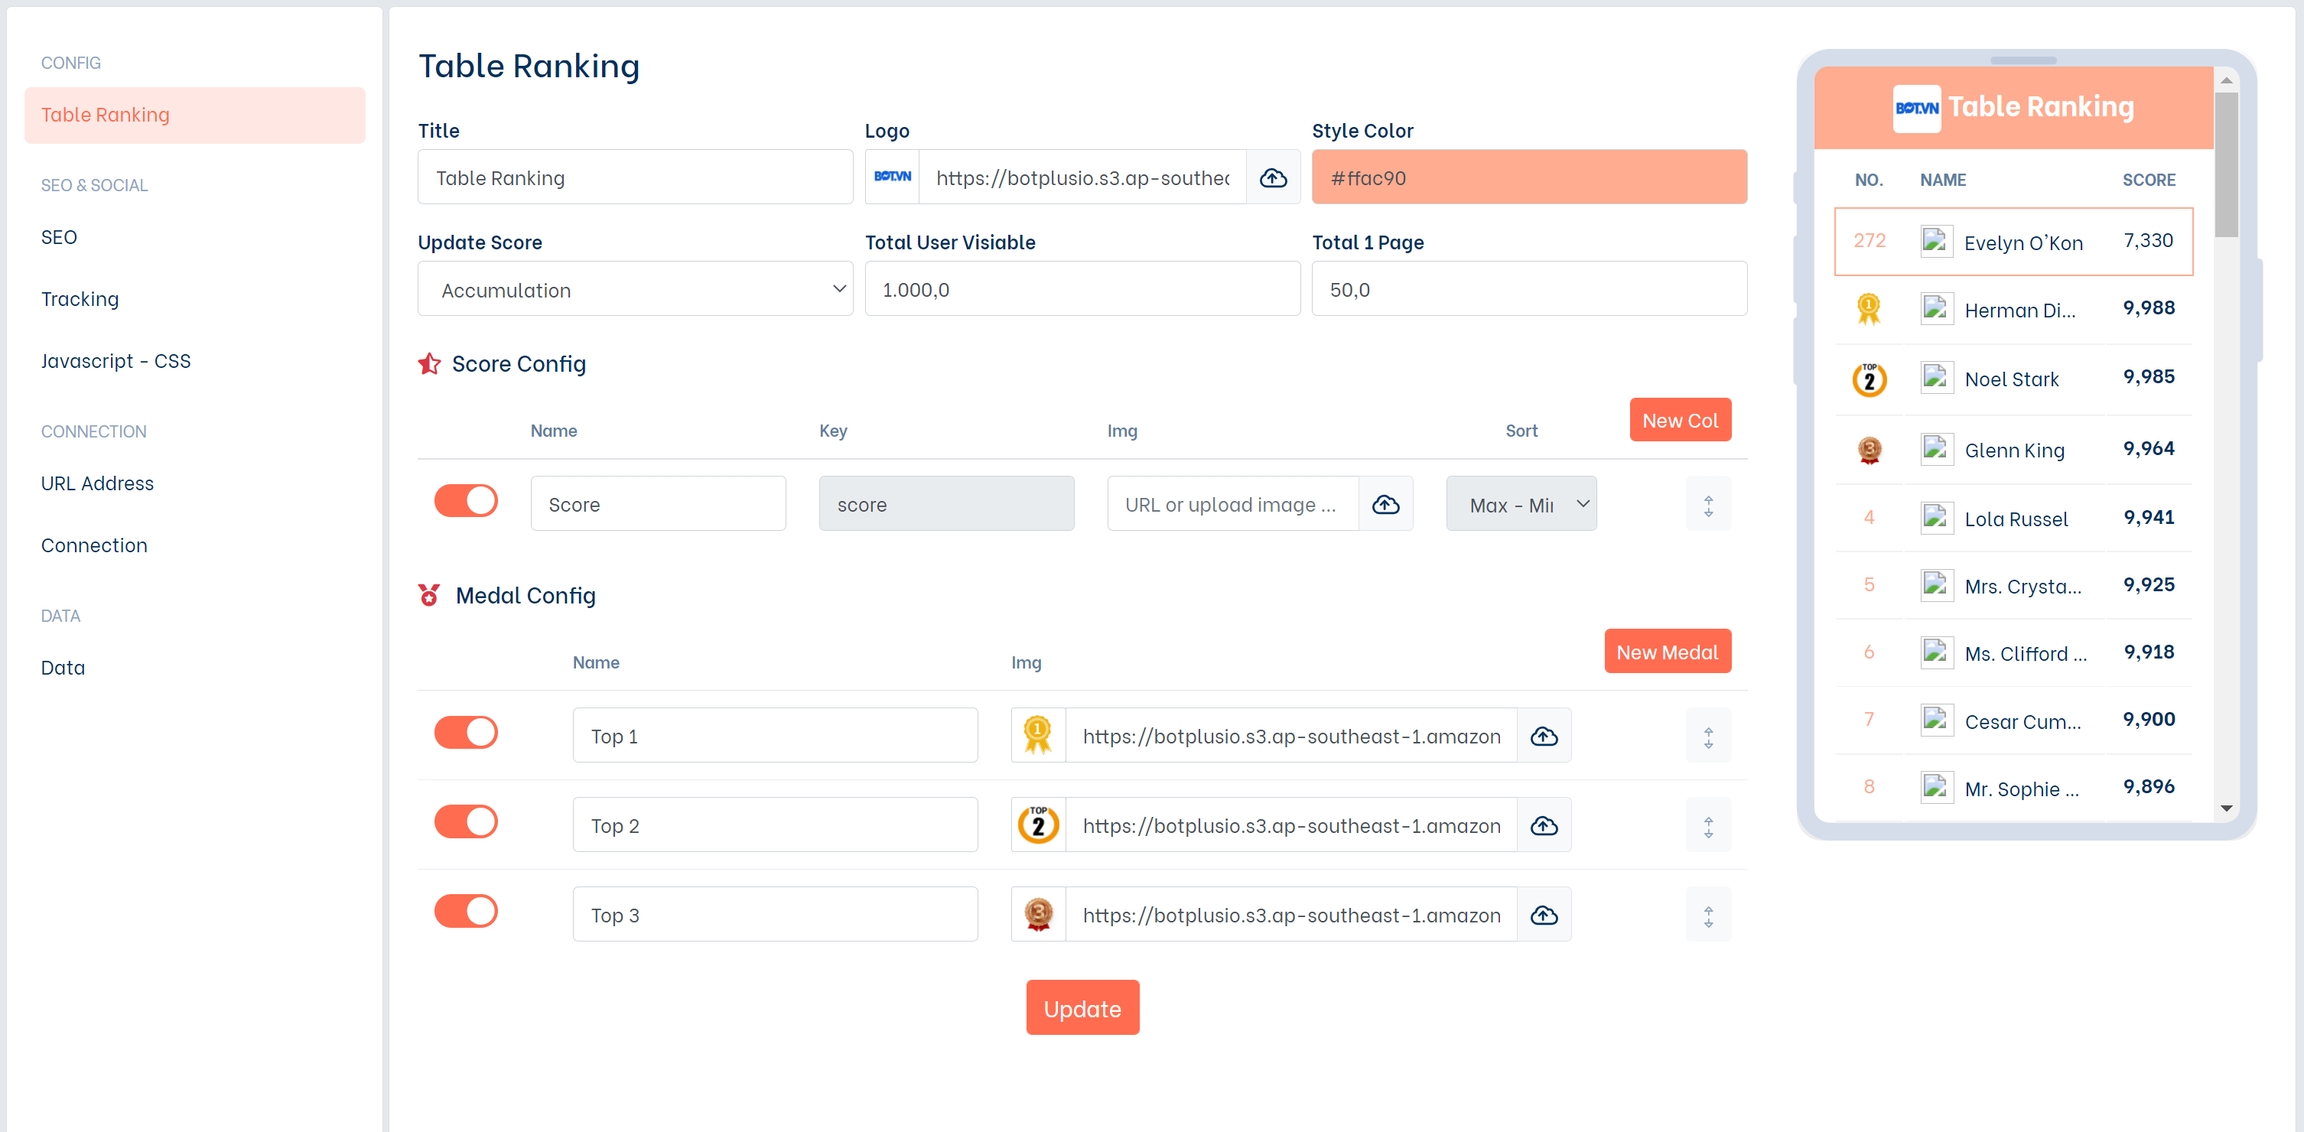Click the #ffac90 Style Color field

tap(1529, 178)
